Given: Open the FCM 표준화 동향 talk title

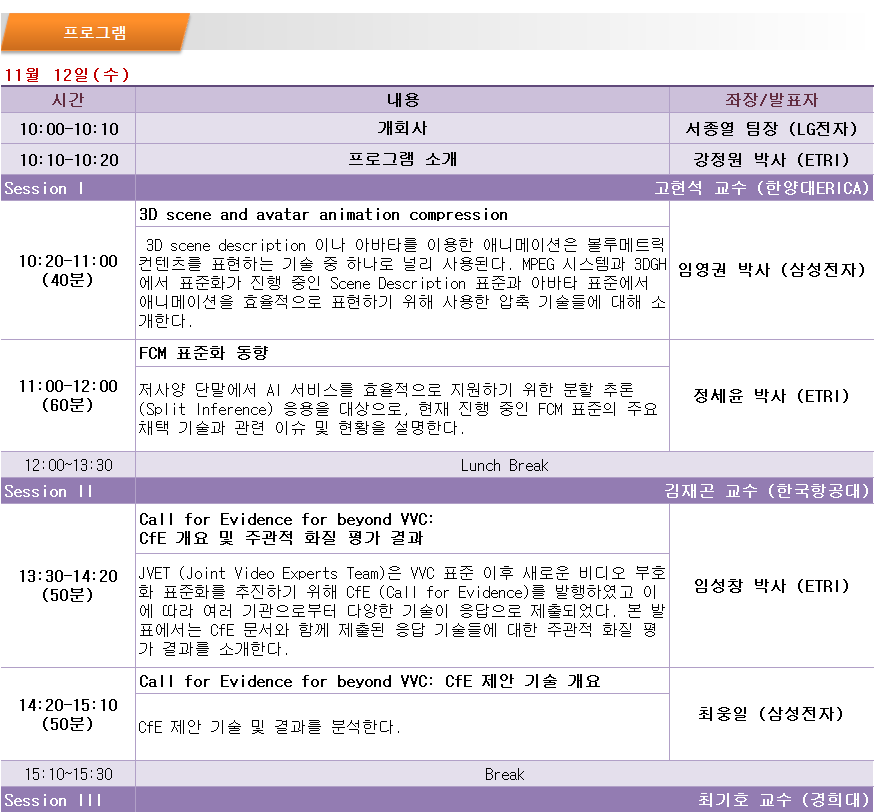Looking at the screenshot, I should tap(204, 353).
